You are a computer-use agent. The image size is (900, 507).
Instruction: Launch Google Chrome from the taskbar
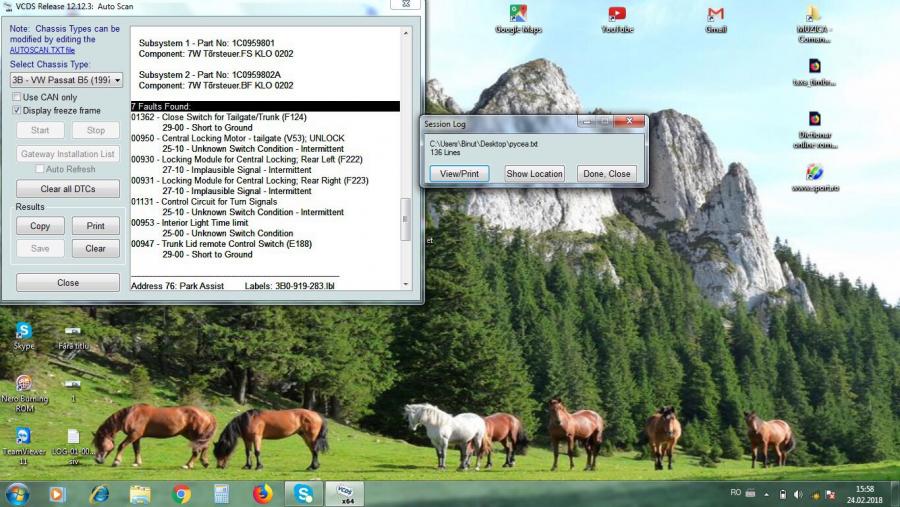click(x=181, y=493)
